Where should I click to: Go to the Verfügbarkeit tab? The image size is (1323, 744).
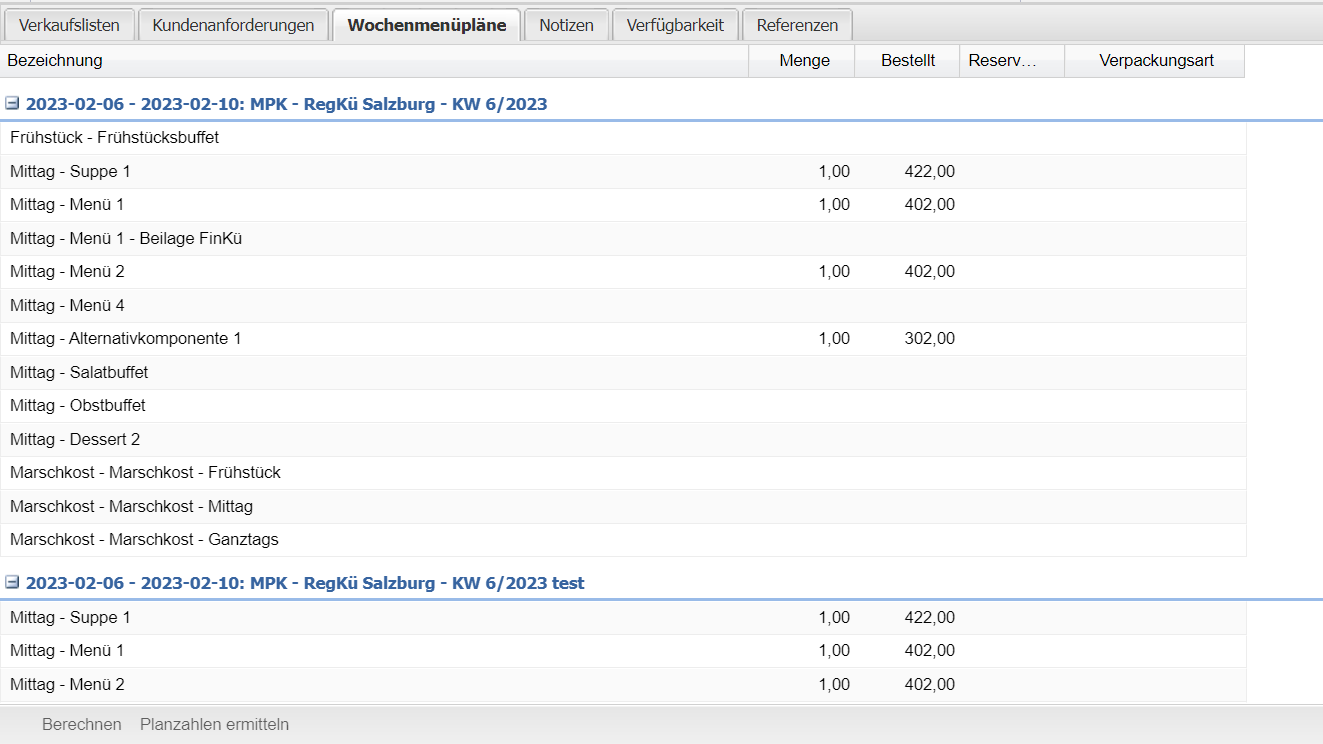(x=675, y=25)
